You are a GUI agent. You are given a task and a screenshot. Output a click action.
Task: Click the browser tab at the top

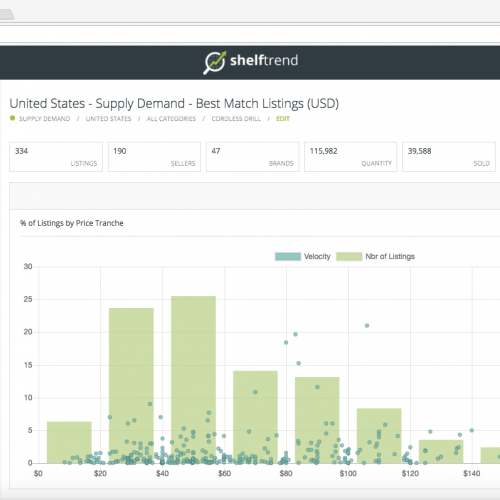6,15
